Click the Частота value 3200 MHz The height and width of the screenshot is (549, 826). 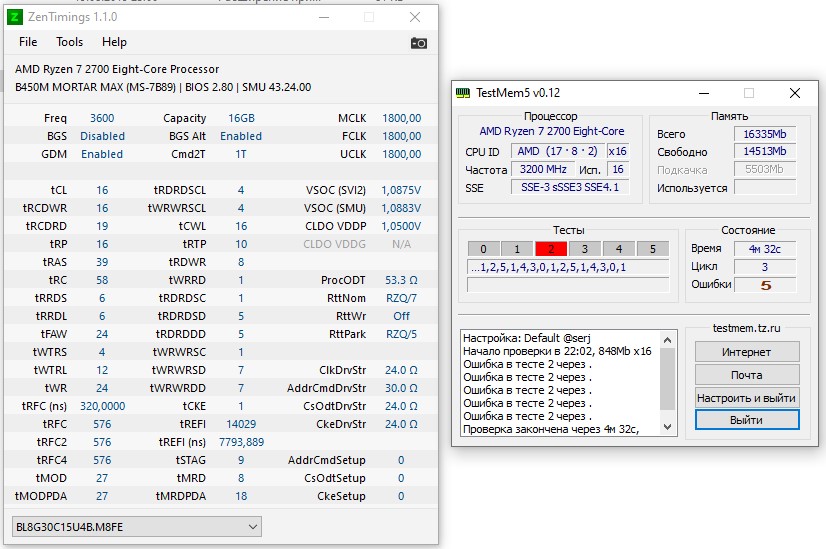click(543, 169)
